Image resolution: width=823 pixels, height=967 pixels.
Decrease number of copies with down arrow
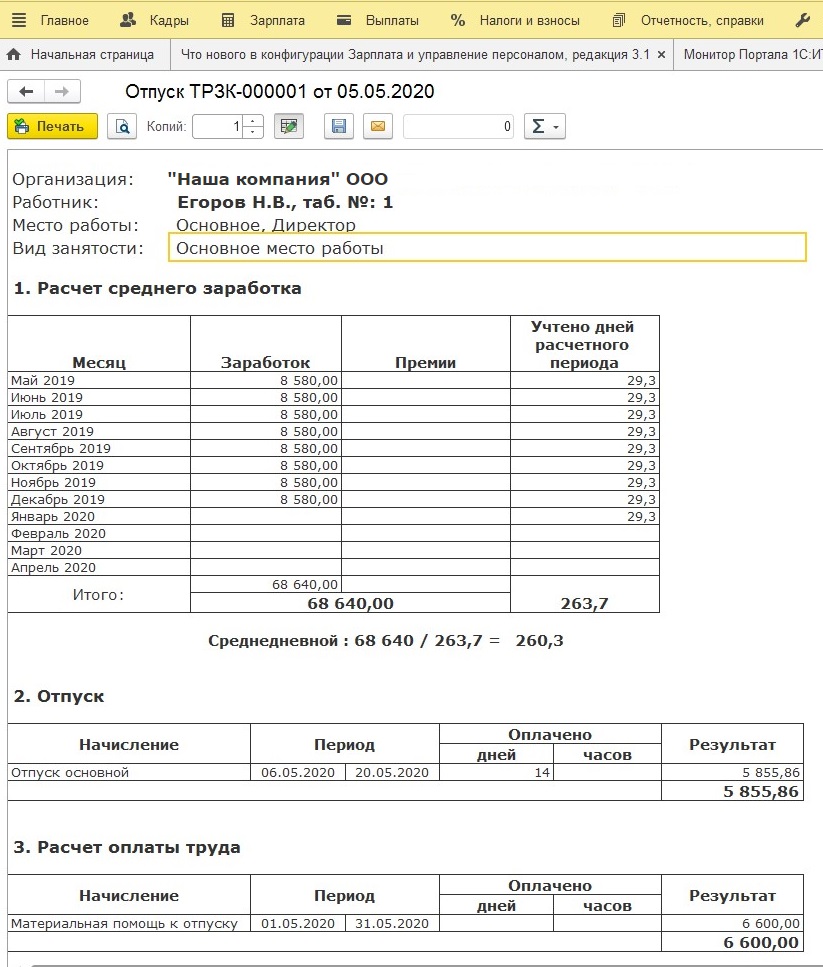click(253, 132)
